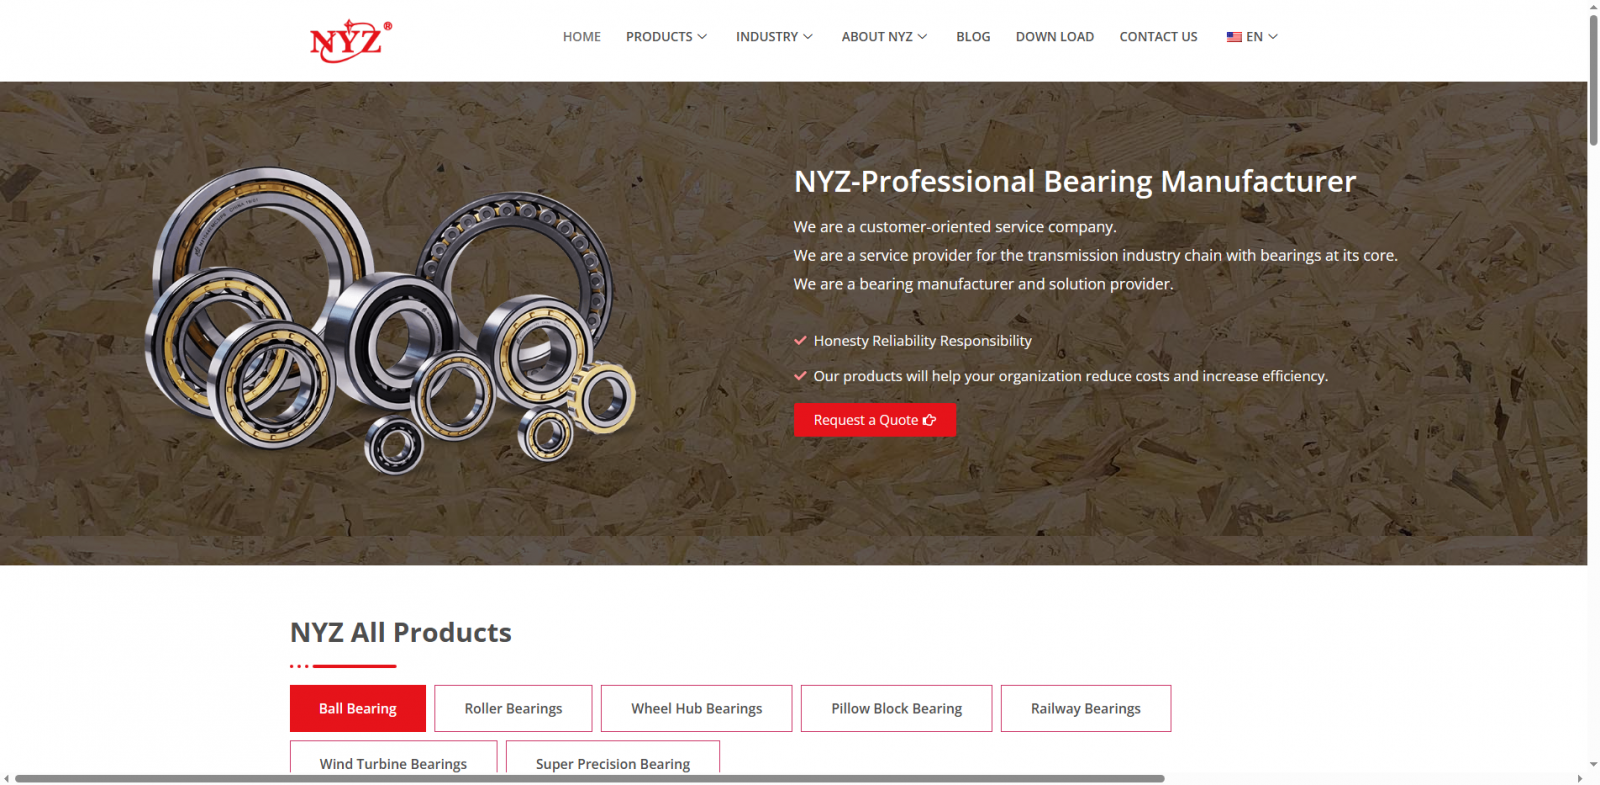Click the checkmark beside reduce costs statement

click(800, 376)
